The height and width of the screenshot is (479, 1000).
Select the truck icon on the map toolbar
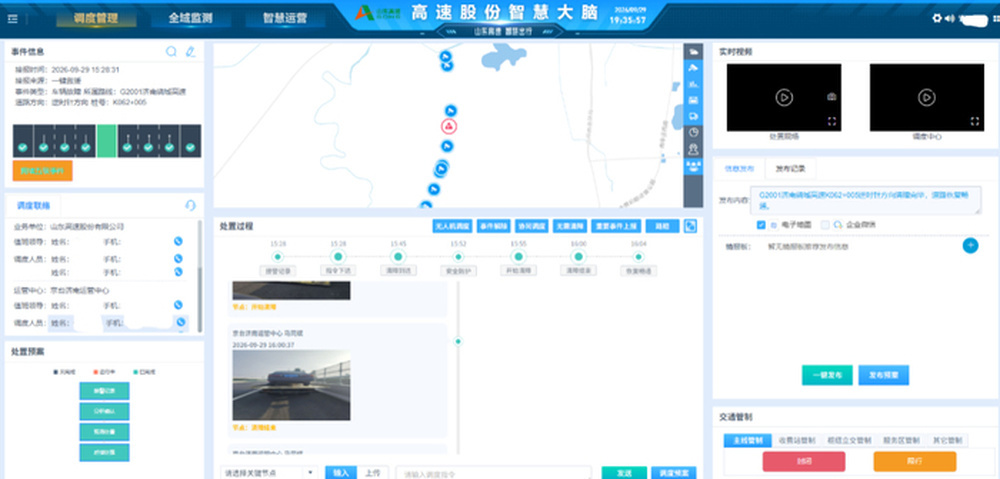[x=693, y=116]
